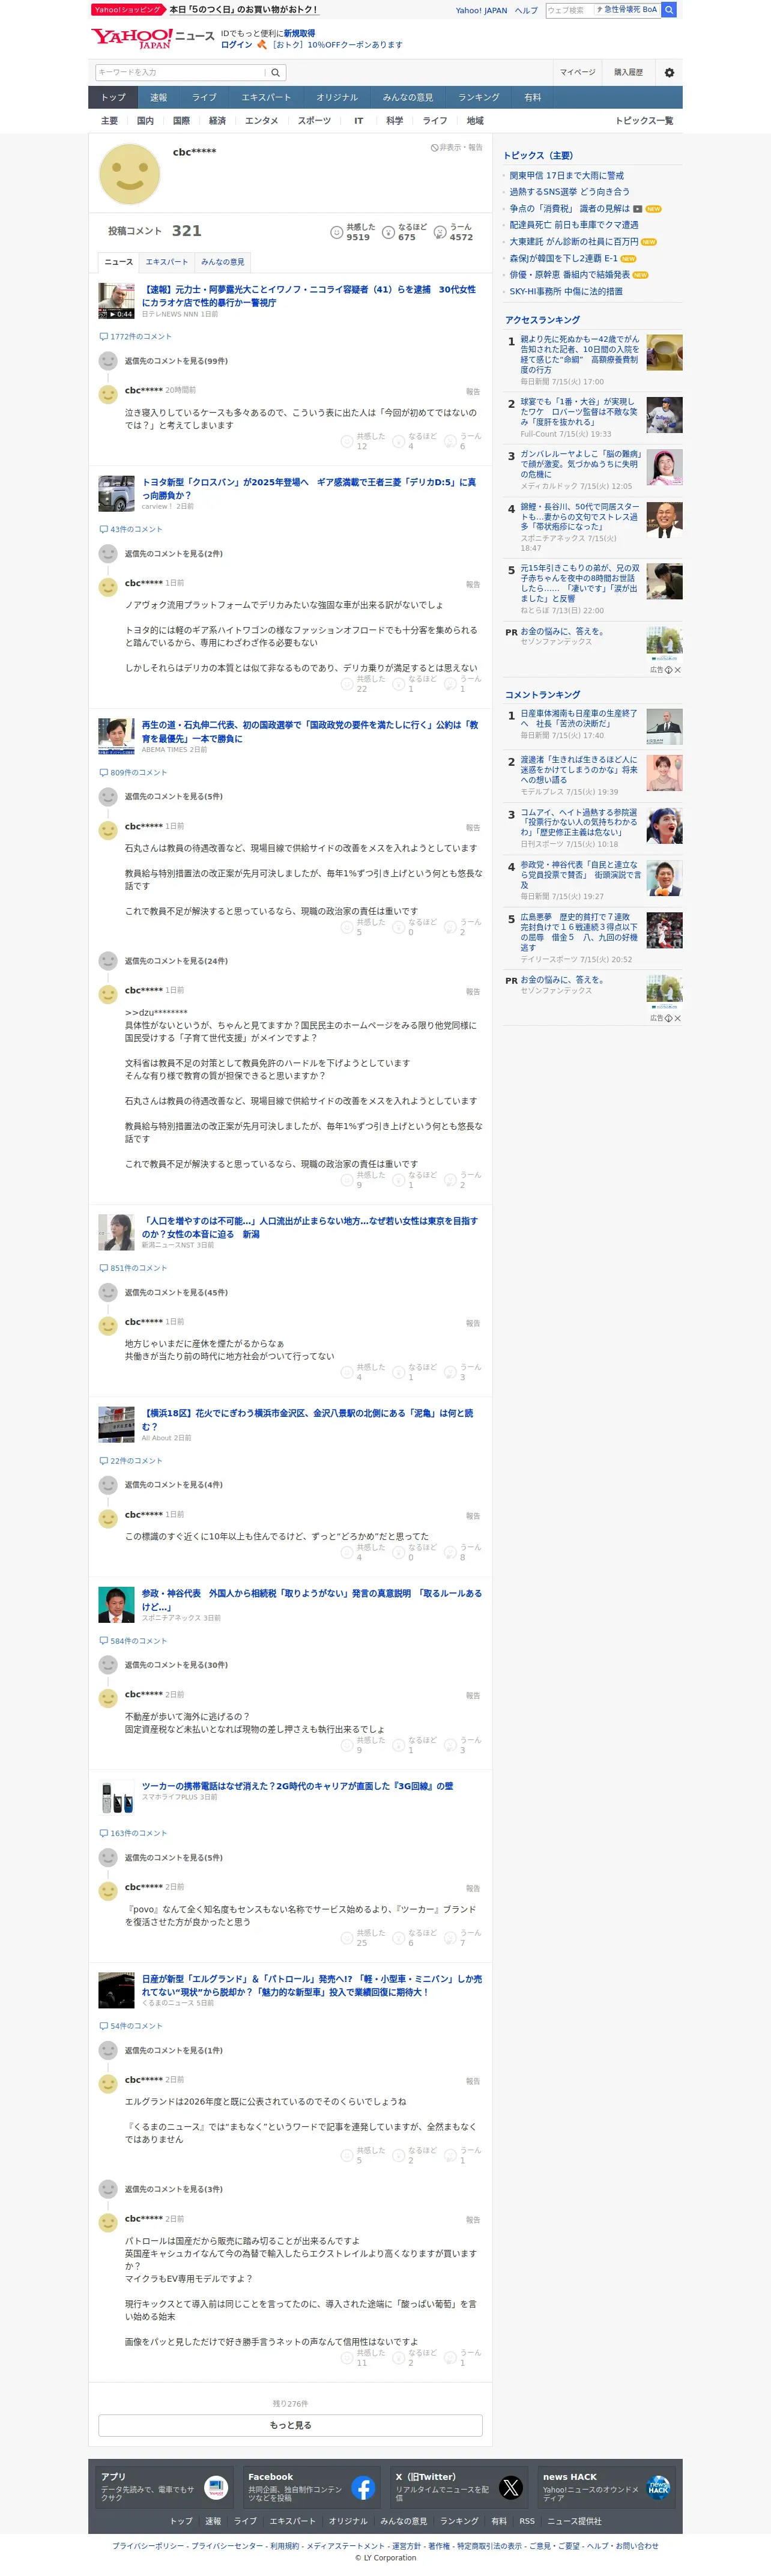Viewport: 771px width, 2576px height.
Task: Click in the keyword search input field
Action: (180, 72)
